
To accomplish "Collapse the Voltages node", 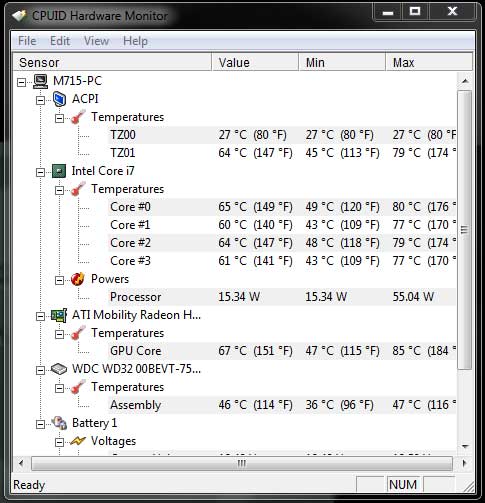I will click(59, 442).
